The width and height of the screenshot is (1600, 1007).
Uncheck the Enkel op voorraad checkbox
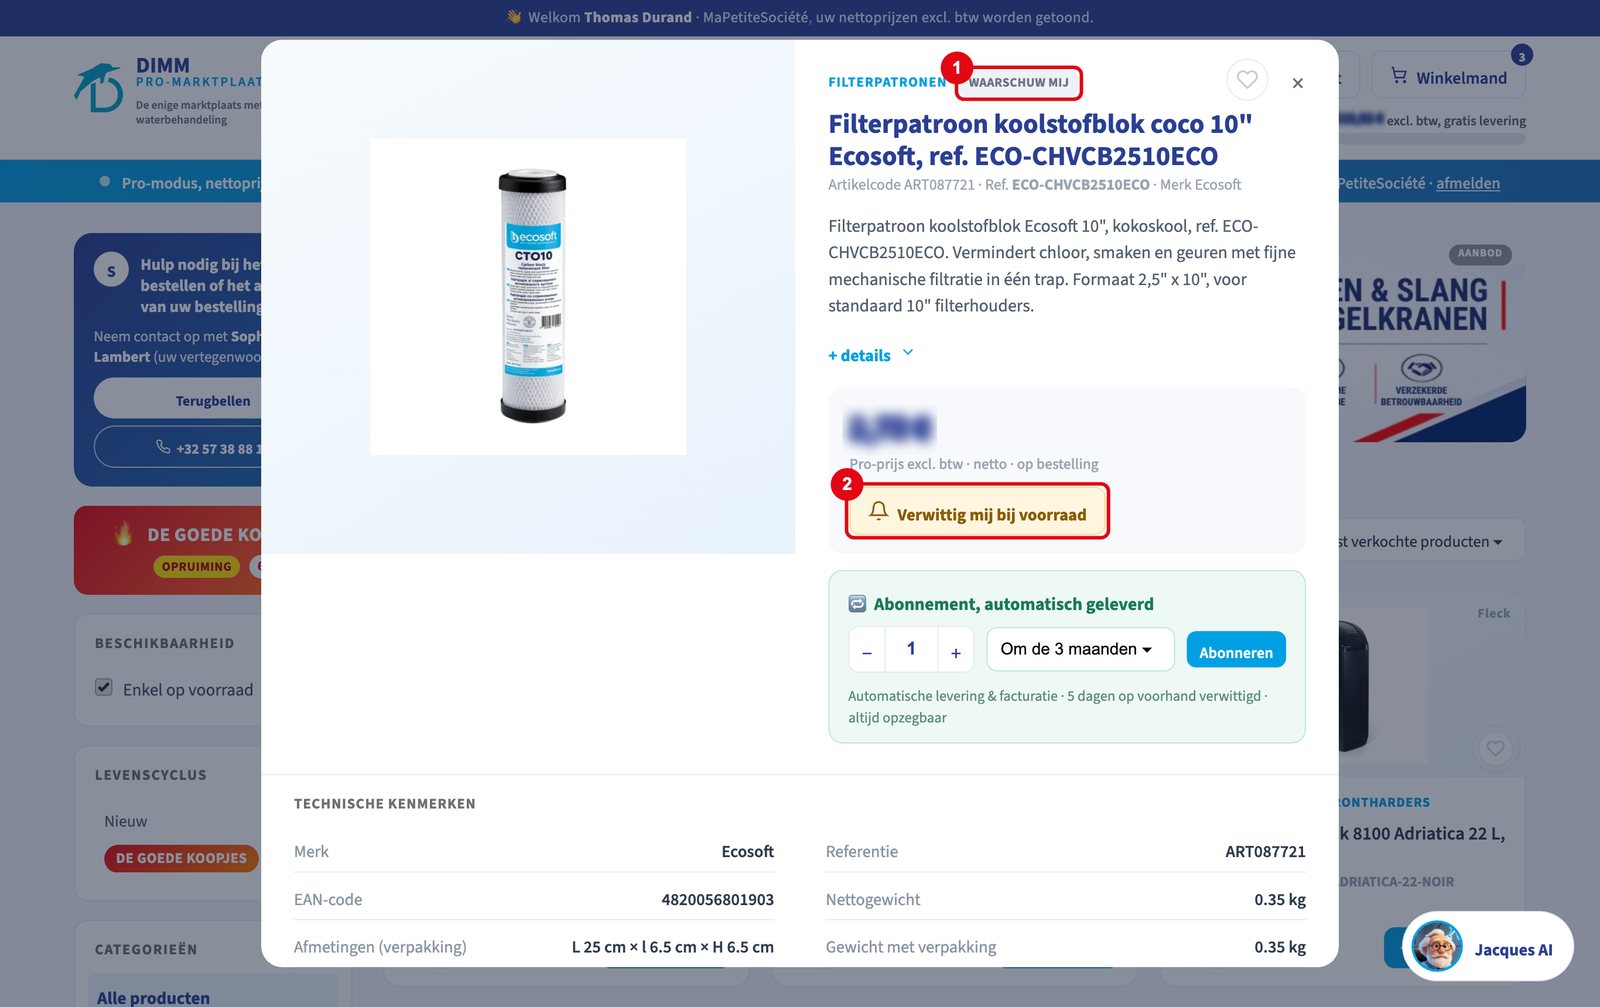[x=104, y=687]
